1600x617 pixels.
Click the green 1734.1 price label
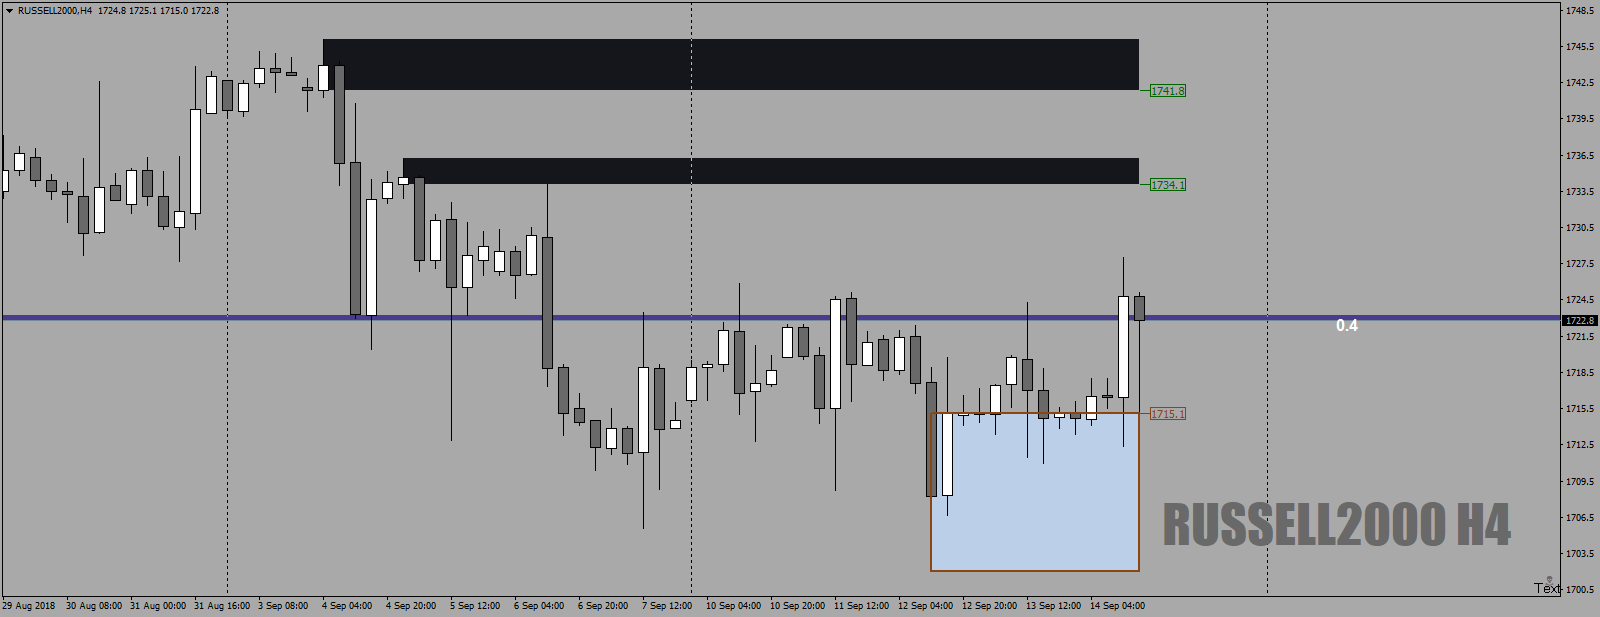click(x=1167, y=185)
